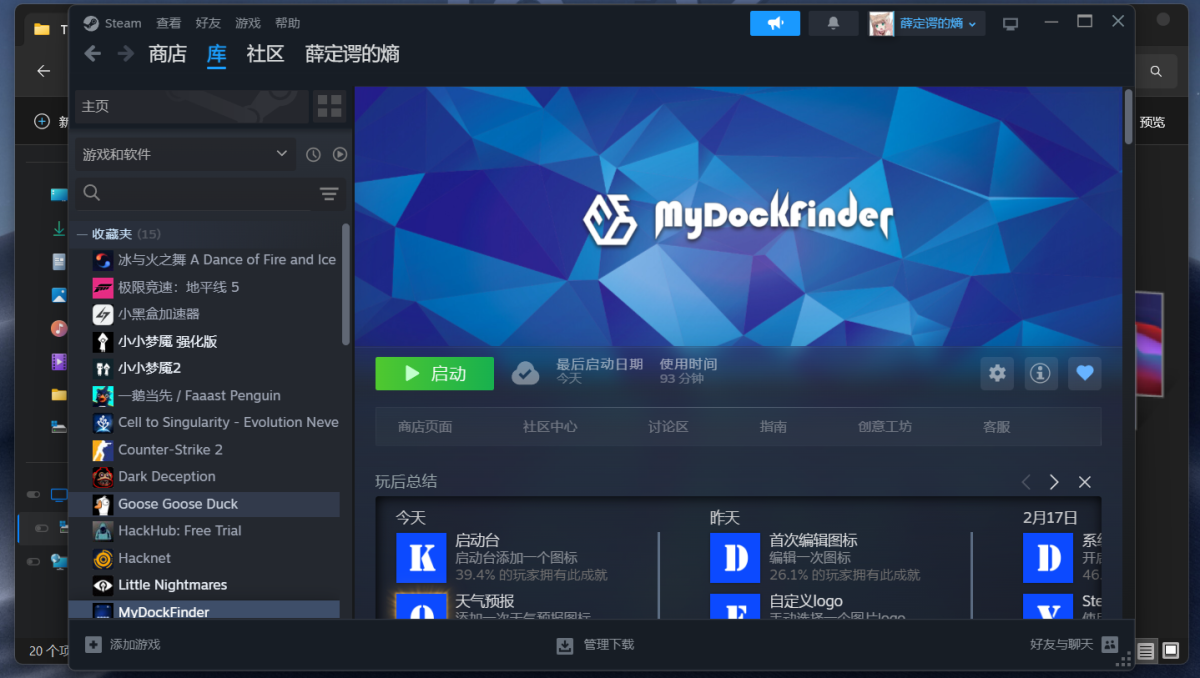
Task: Click the game list scrollbar
Action: [346, 285]
